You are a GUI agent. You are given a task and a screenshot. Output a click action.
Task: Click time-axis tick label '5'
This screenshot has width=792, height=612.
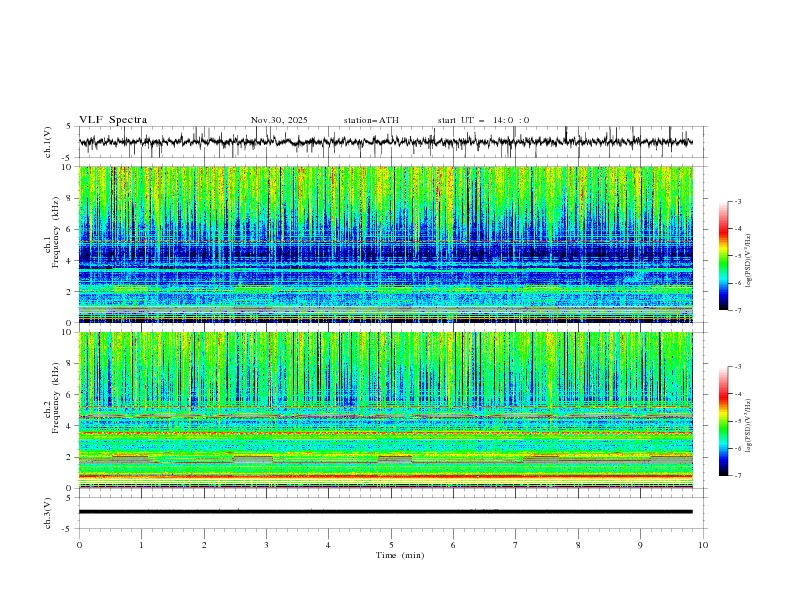coord(391,545)
